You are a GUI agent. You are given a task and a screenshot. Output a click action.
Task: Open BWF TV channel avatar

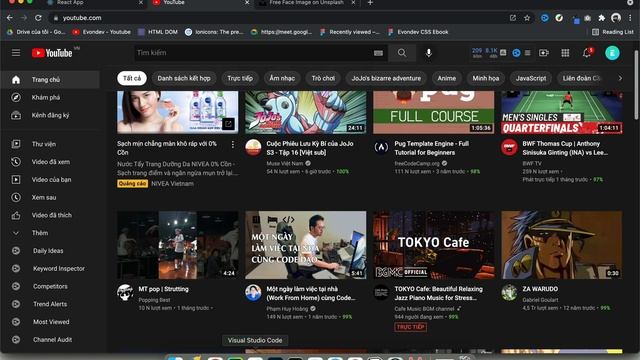pyautogui.click(x=509, y=147)
